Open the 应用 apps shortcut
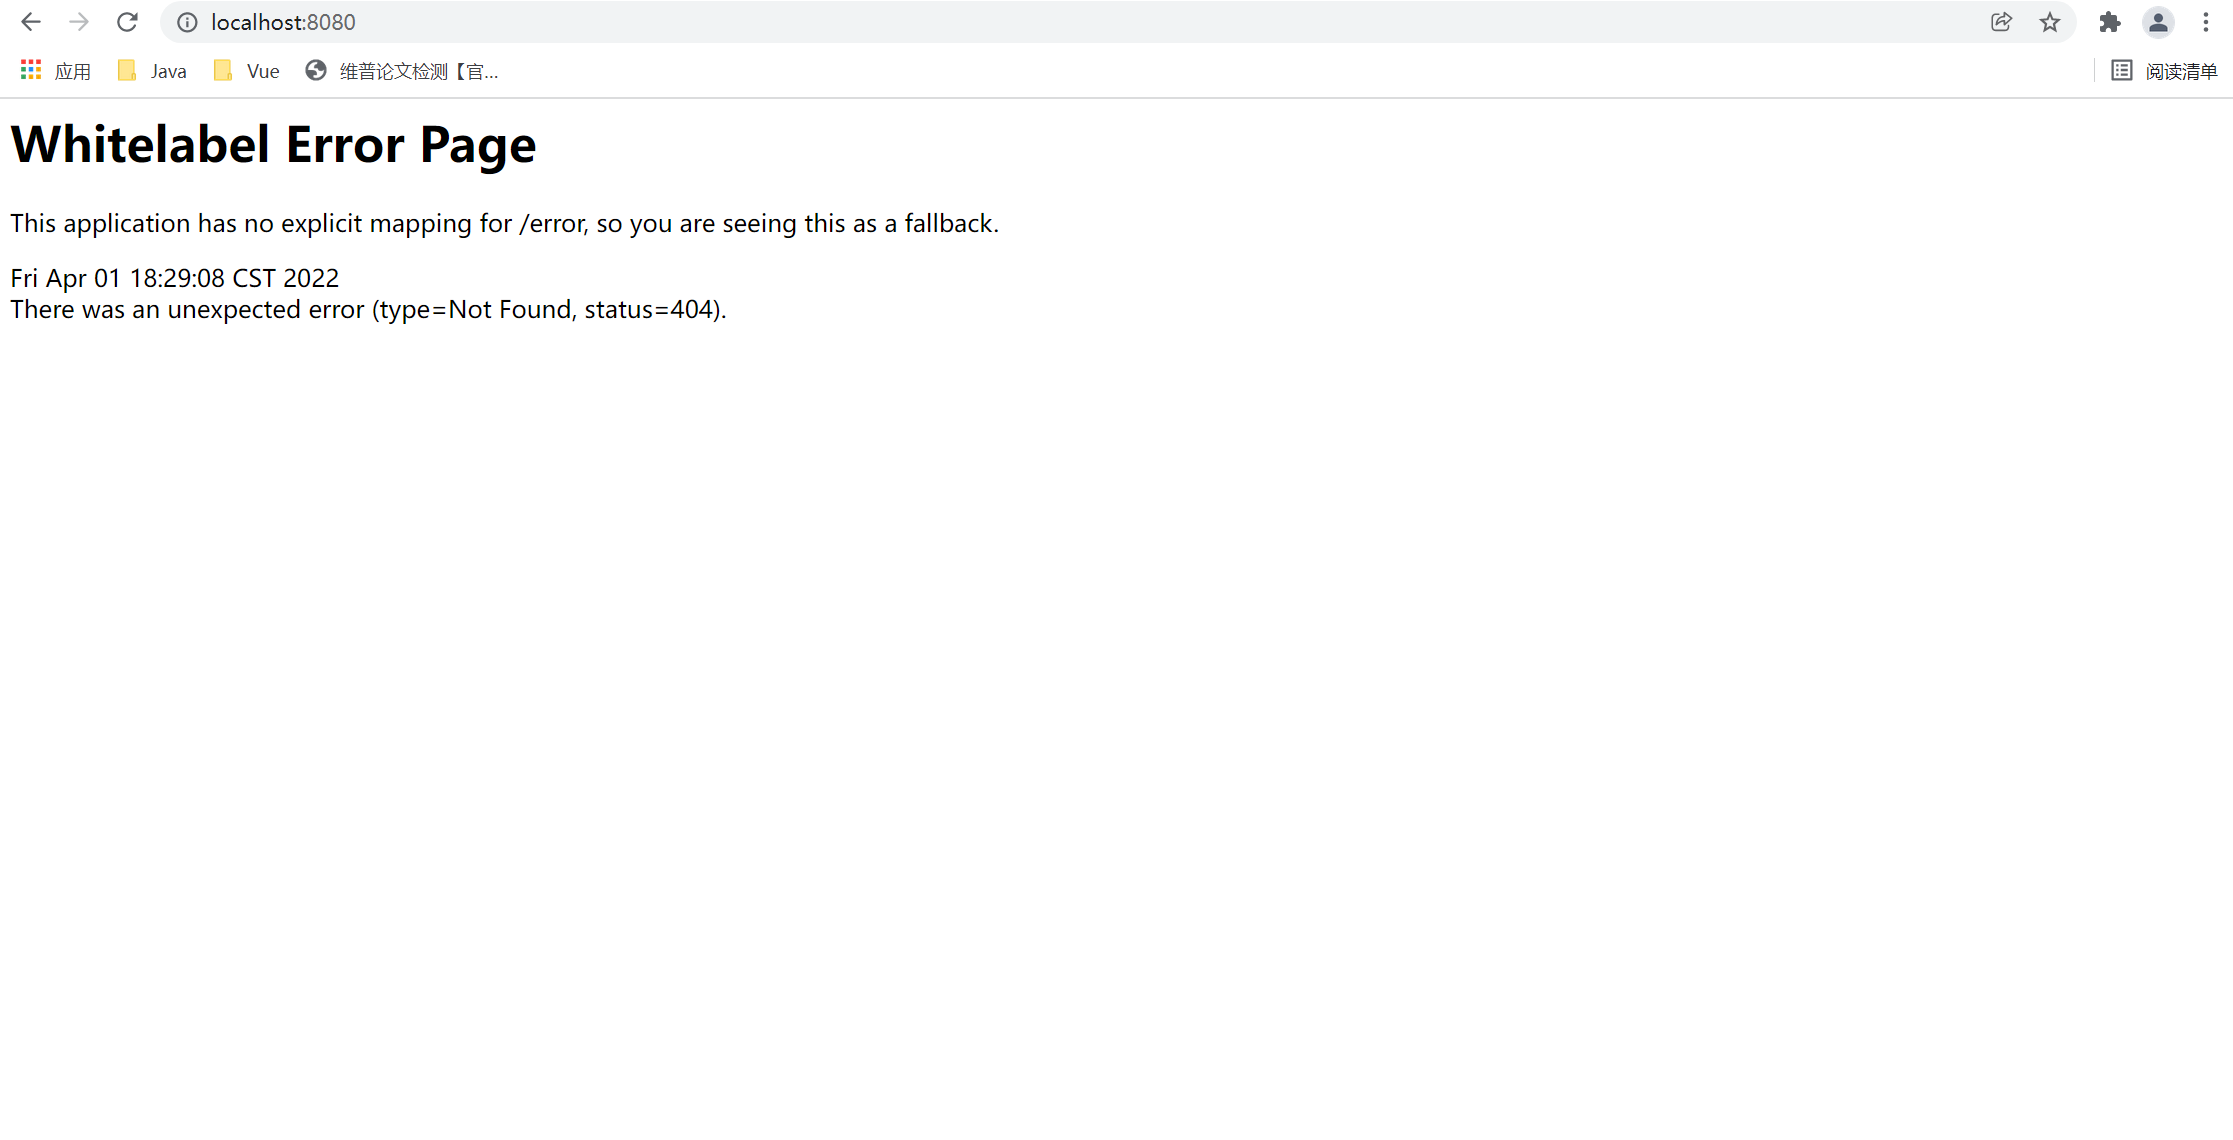The height and width of the screenshot is (1140, 2233). pyautogui.click(x=72, y=71)
